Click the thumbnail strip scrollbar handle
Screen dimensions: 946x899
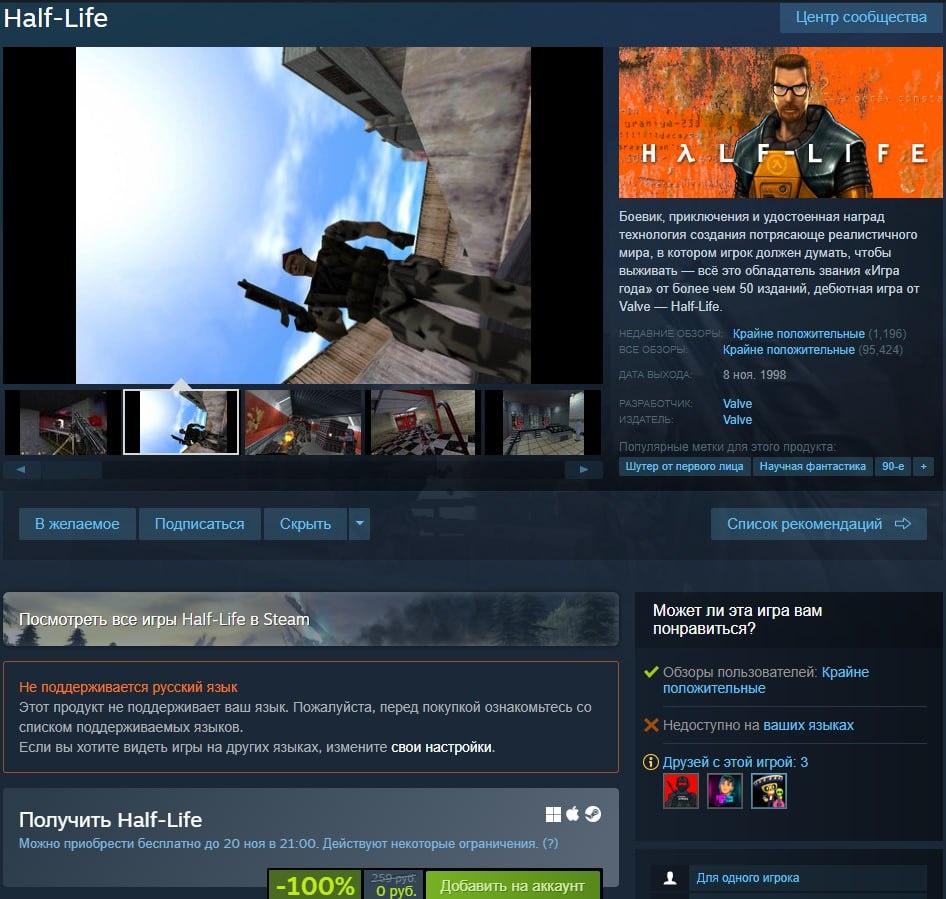pyautogui.click(x=71, y=469)
